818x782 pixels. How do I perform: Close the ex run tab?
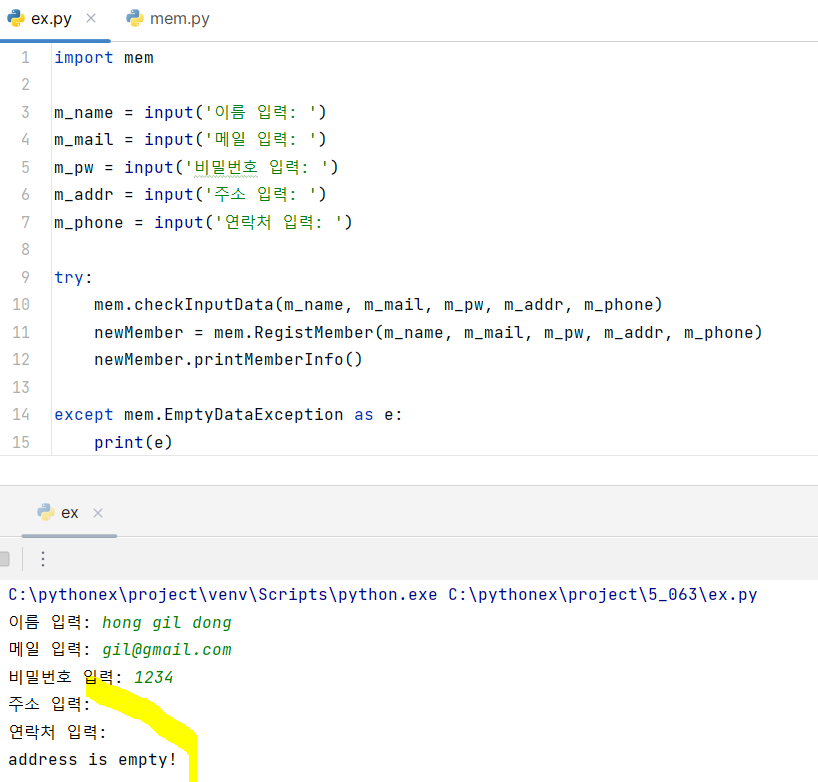click(98, 513)
